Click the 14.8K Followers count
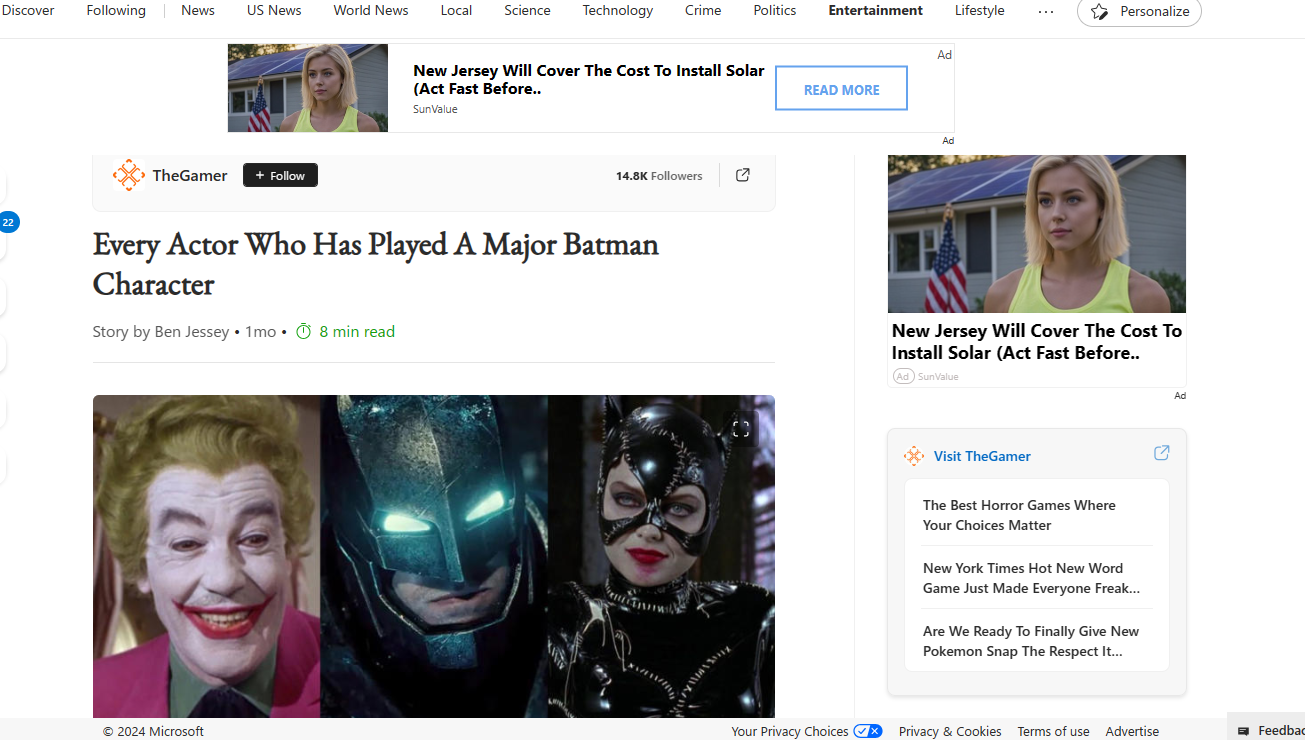This screenshot has height=740, width=1305. 659,176
